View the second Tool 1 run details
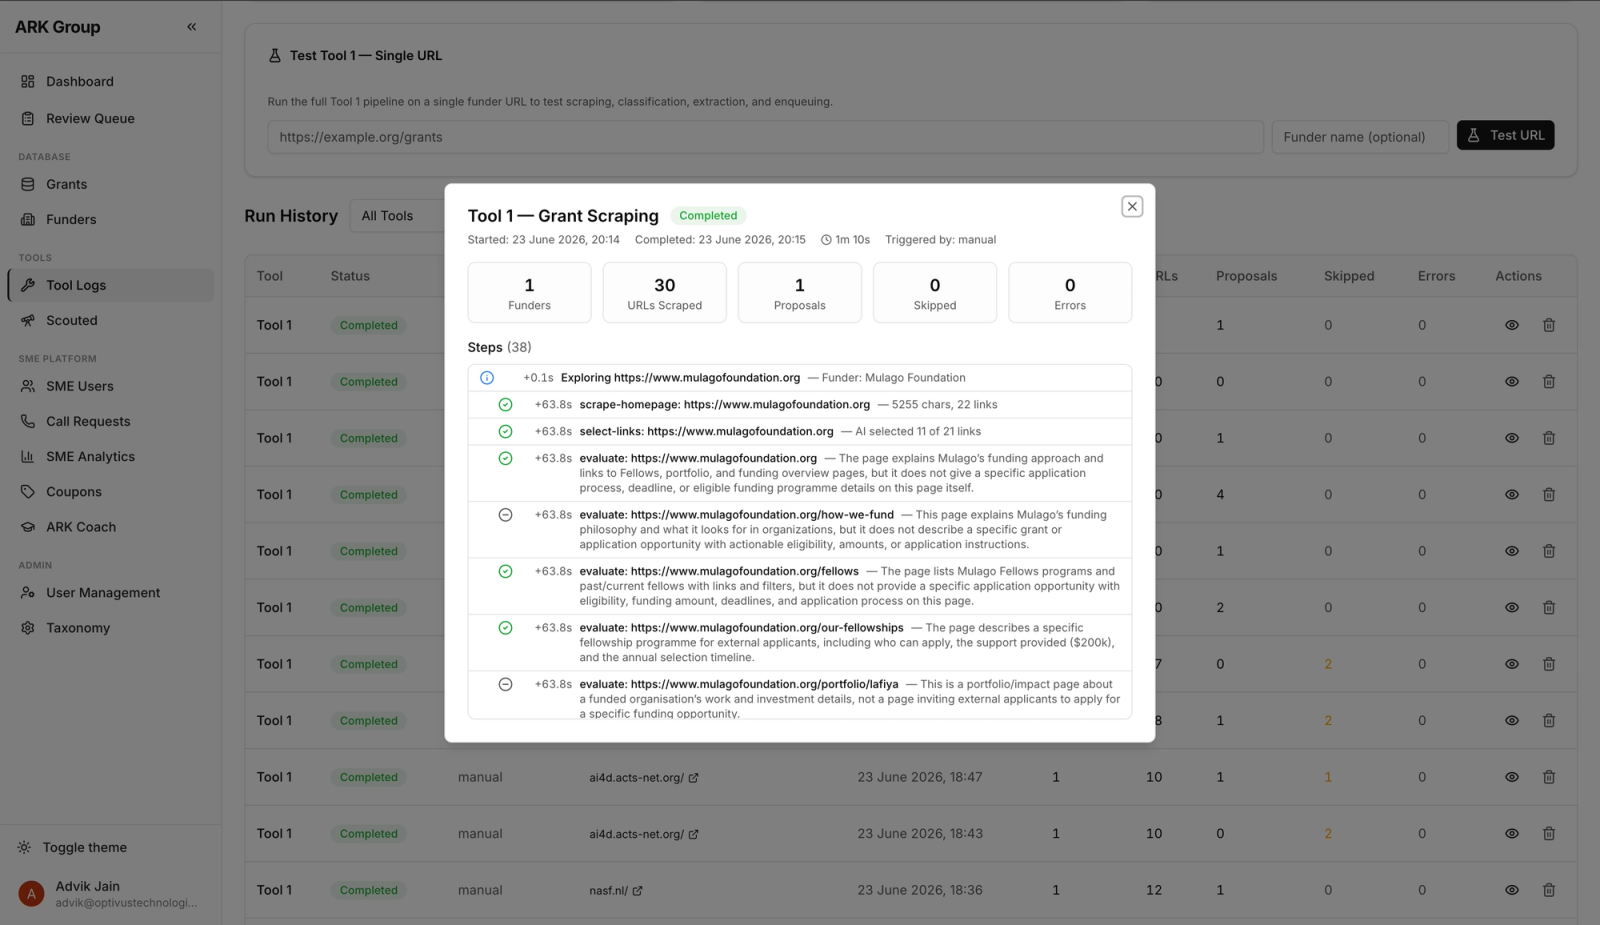Viewport: 1600px width, 925px height. coord(1512,382)
